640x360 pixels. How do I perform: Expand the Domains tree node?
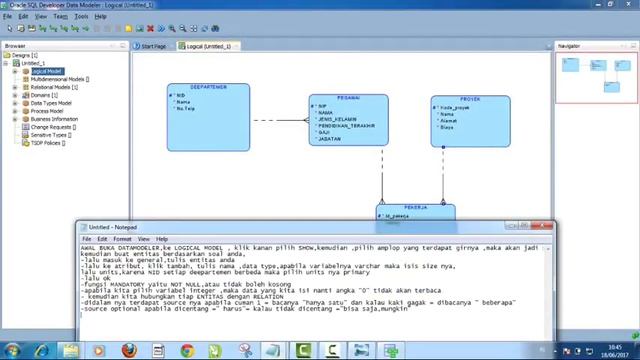(x=15, y=96)
